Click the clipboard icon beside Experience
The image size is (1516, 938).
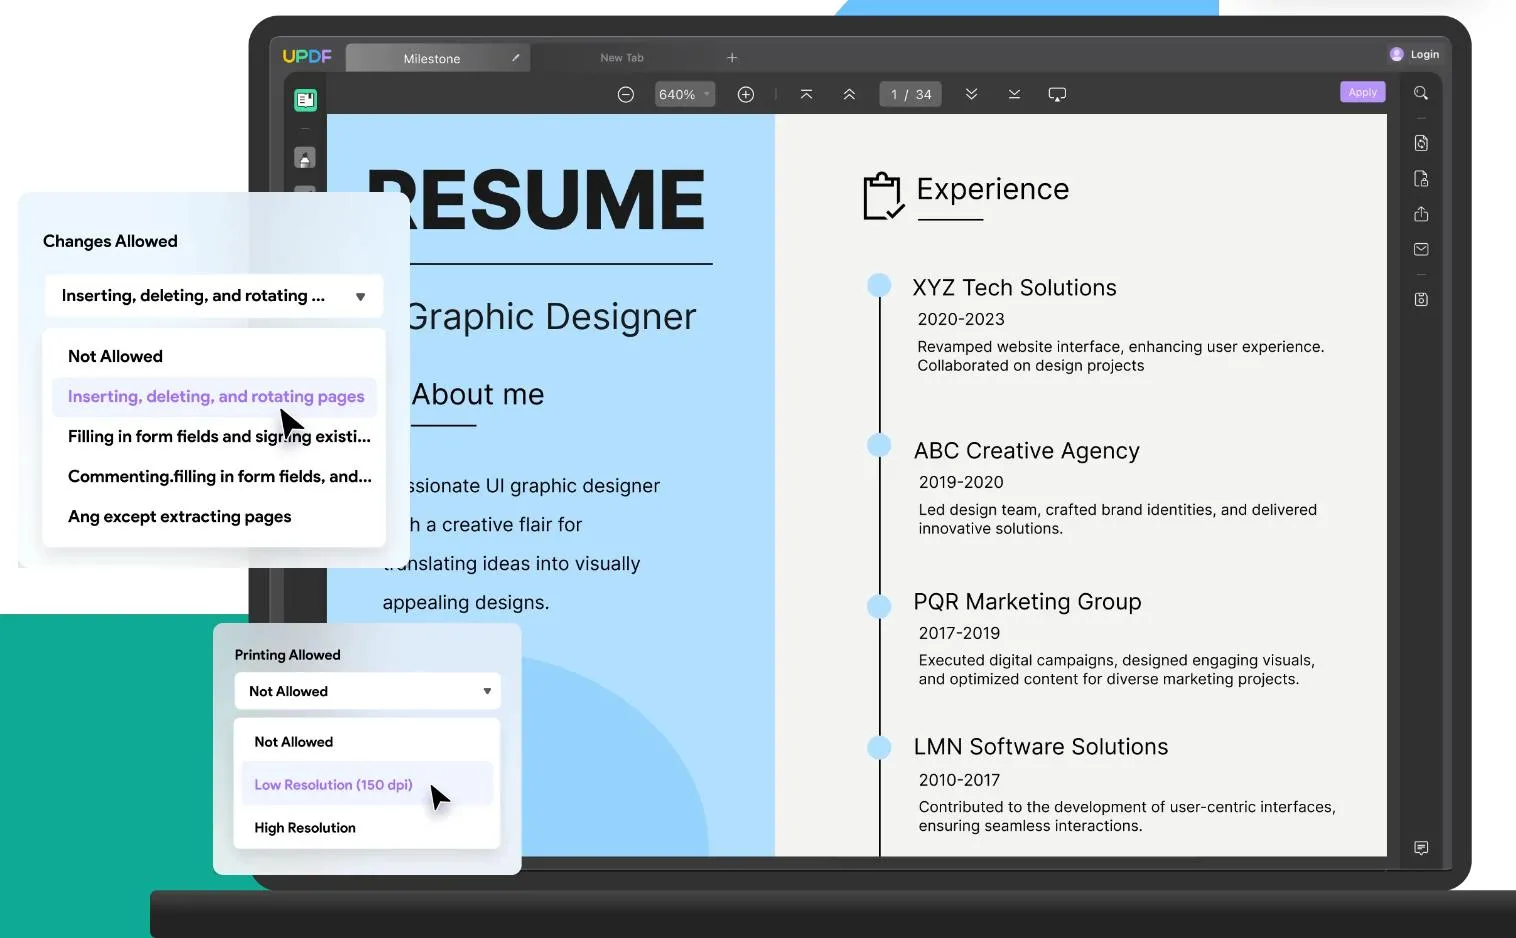coord(884,196)
